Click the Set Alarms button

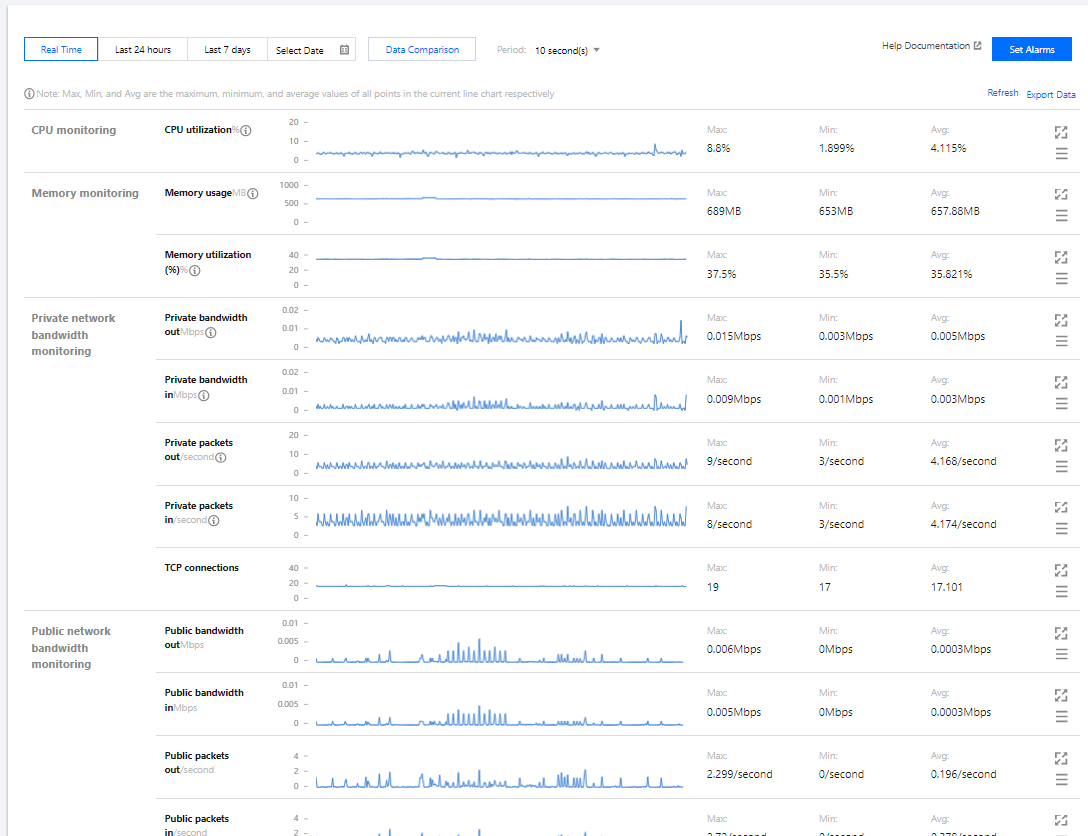click(1031, 50)
